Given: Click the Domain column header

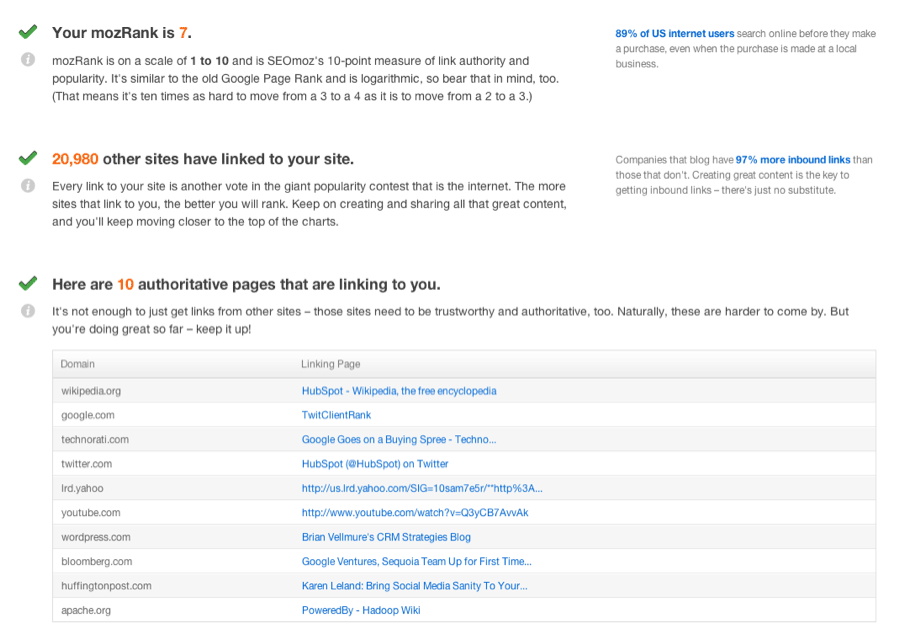Looking at the screenshot, I should pos(77,364).
